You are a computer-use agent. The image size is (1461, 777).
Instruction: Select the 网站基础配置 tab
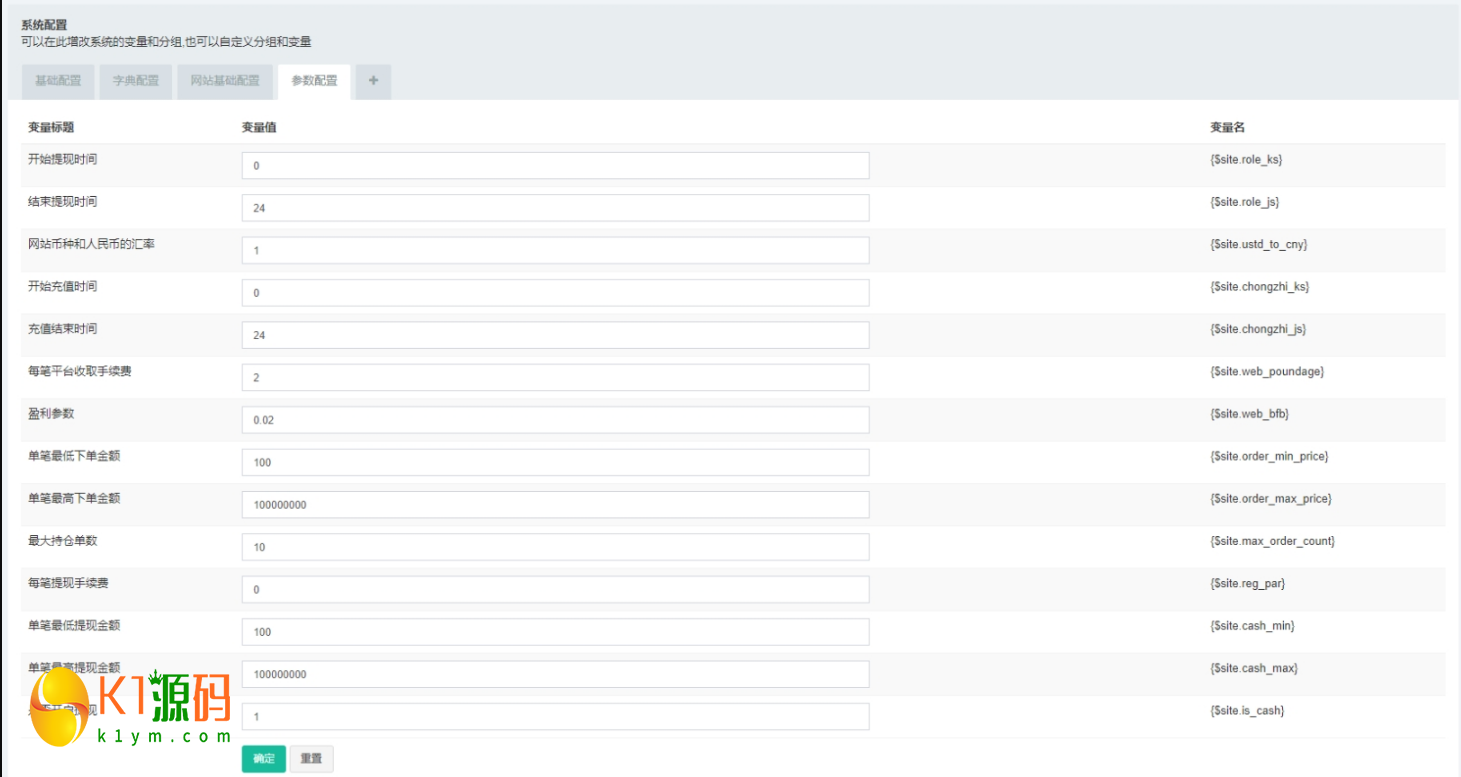click(x=225, y=81)
